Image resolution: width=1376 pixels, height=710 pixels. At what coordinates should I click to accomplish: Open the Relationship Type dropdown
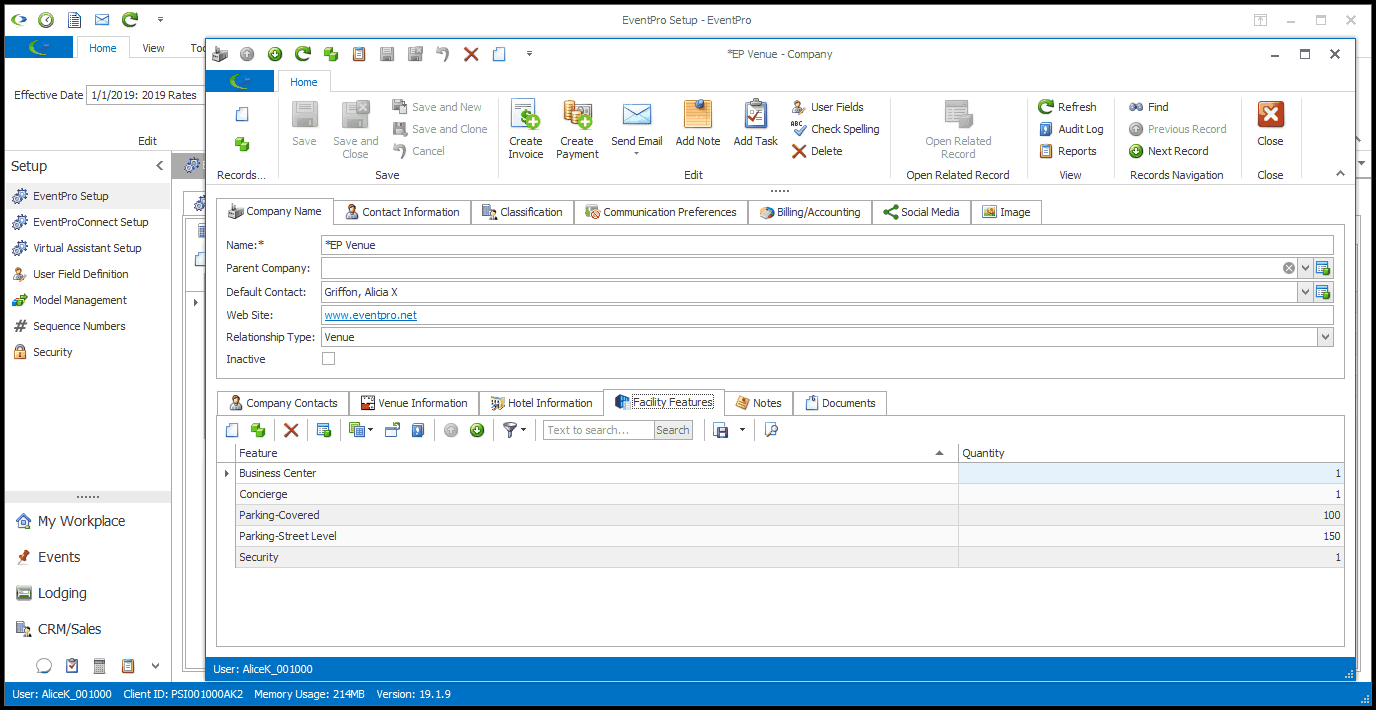(1326, 337)
